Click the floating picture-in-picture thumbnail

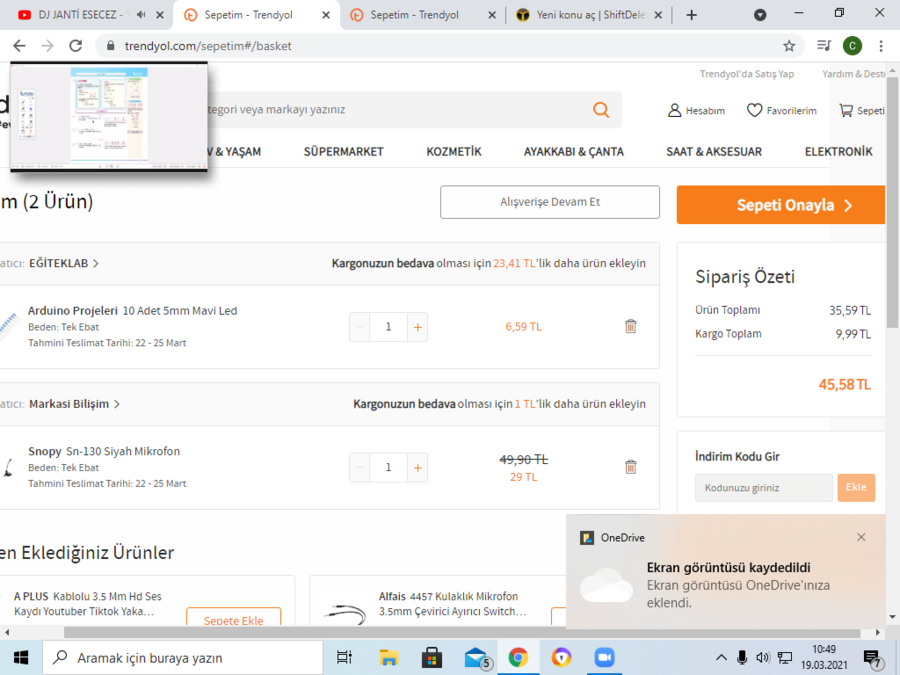(108, 117)
